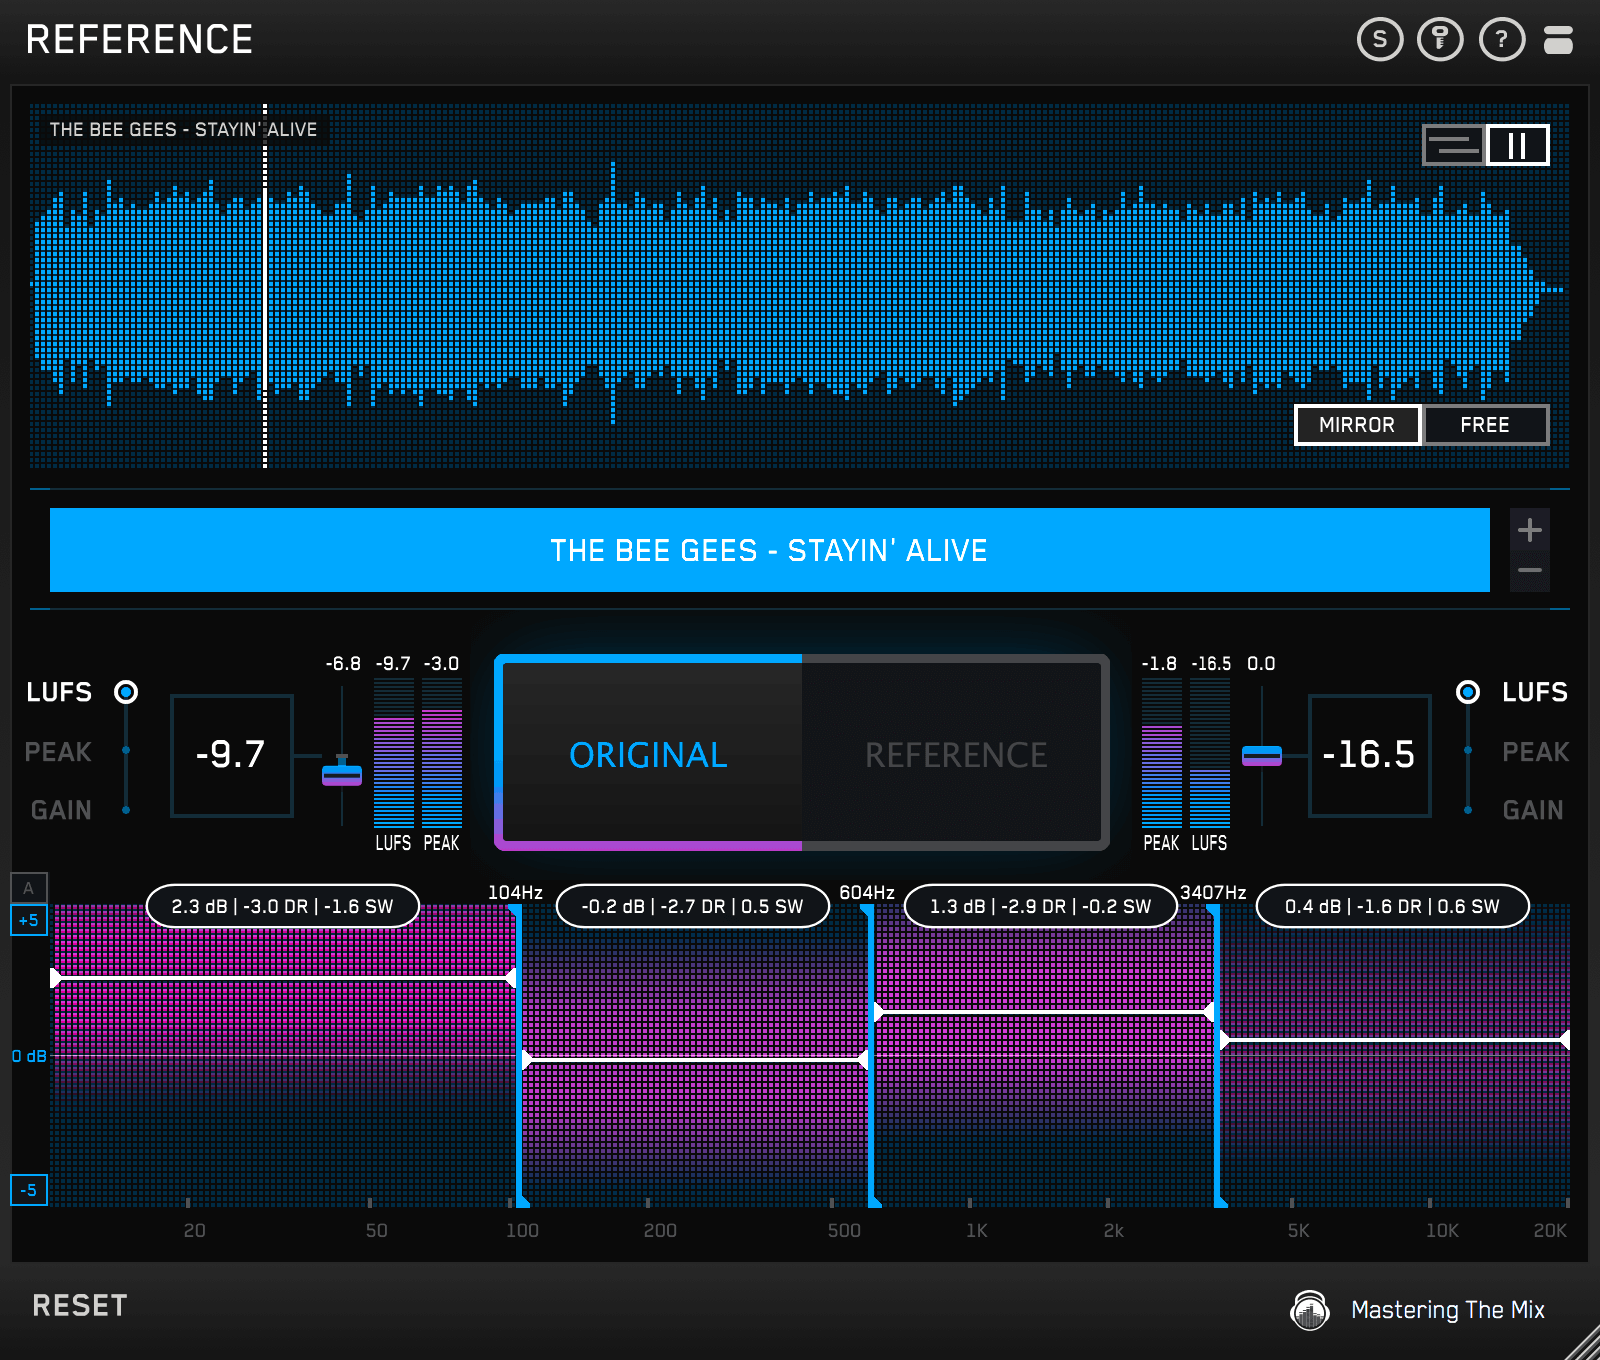Click the right gain fader handle
The width and height of the screenshot is (1600, 1360).
pyautogui.click(x=1262, y=755)
